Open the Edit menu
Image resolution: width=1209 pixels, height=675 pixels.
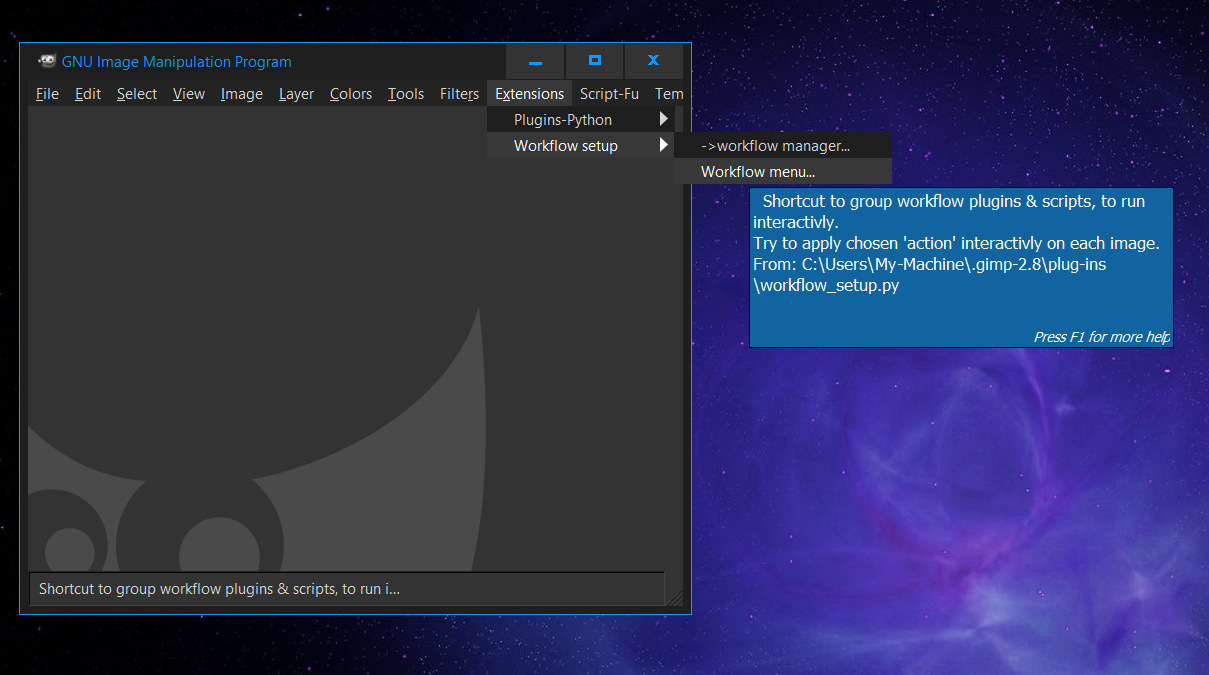pos(88,94)
